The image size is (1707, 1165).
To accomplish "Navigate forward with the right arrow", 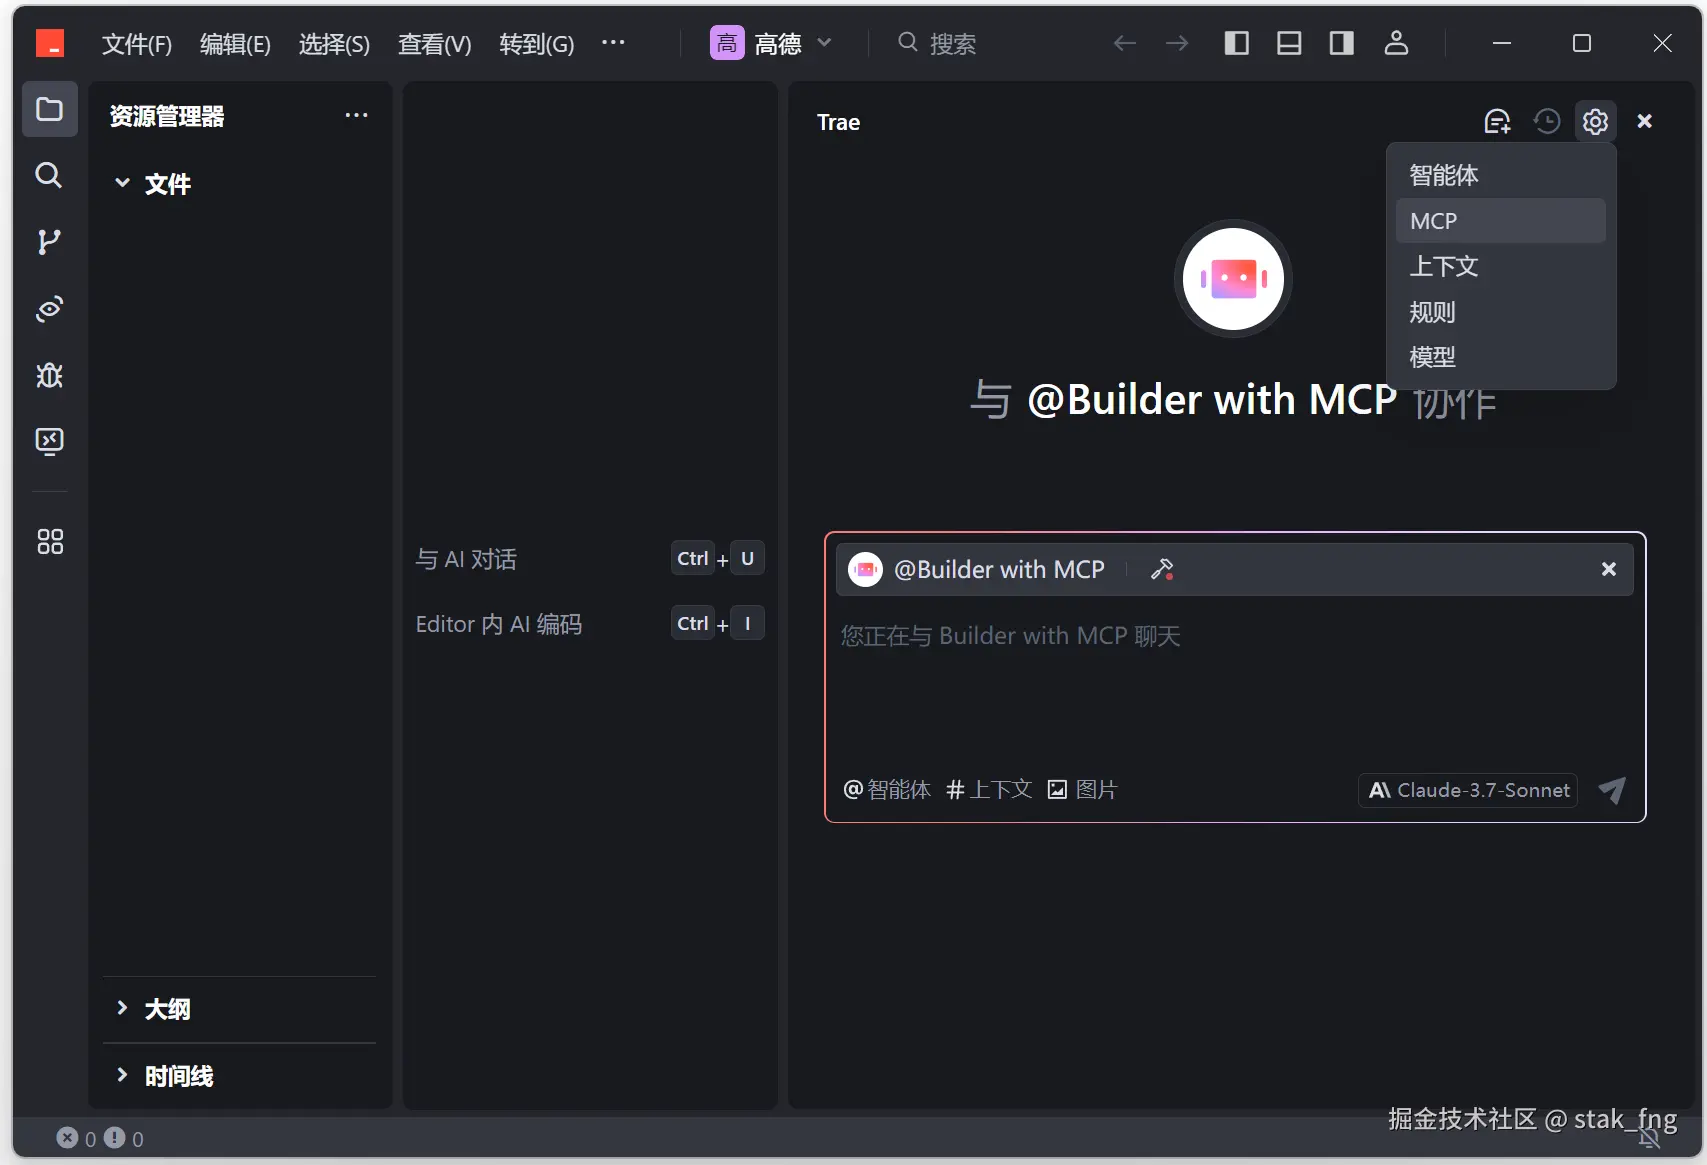I will [x=1177, y=43].
